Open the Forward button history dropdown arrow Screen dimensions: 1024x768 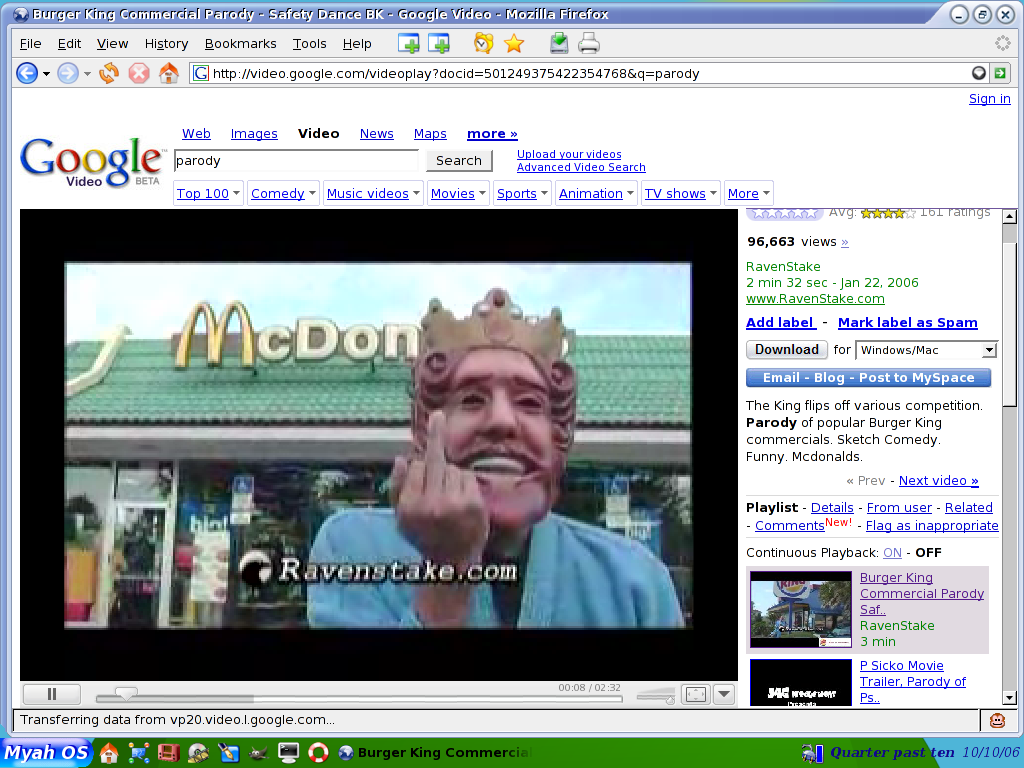coord(88,74)
